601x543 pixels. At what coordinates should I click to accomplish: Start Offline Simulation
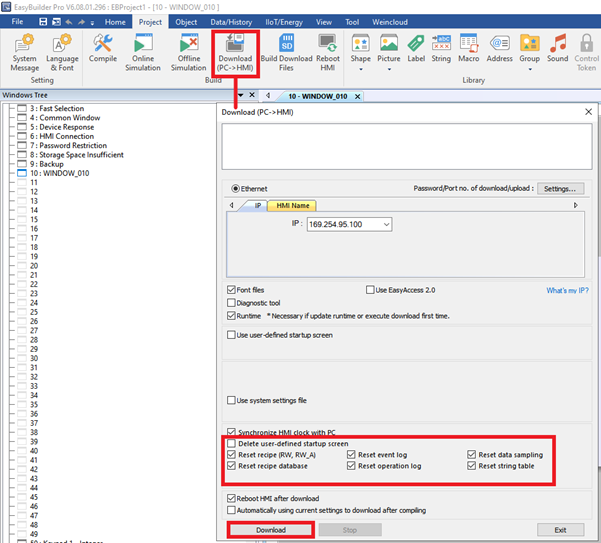pyautogui.click(x=189, y=53)
